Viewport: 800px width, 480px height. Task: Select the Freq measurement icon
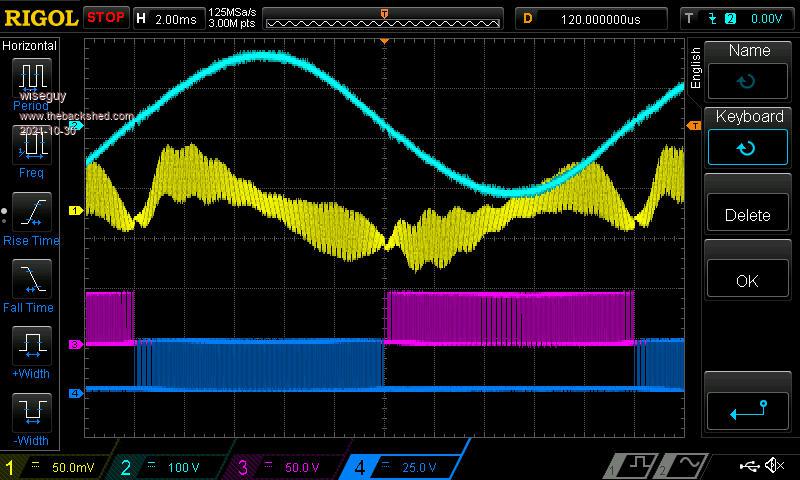(33, 150)
